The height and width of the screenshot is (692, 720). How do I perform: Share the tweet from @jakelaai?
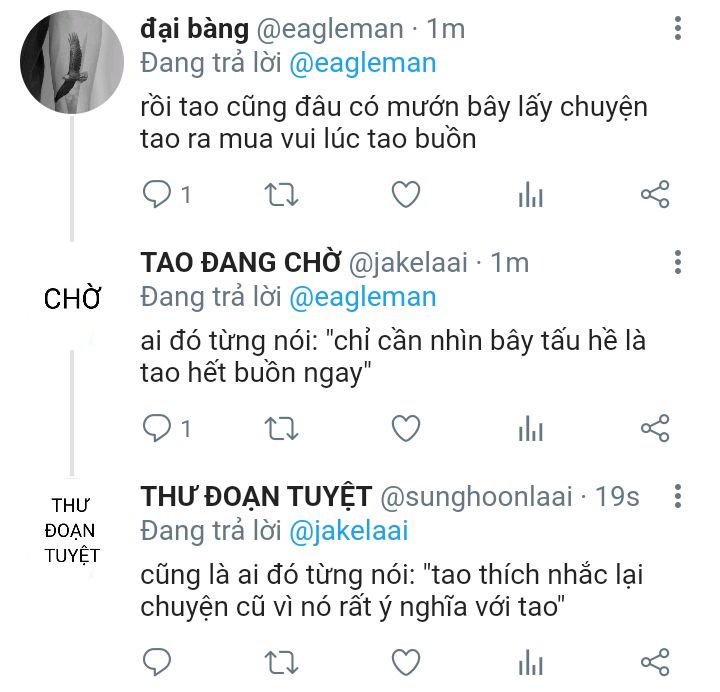pos(654,428)
